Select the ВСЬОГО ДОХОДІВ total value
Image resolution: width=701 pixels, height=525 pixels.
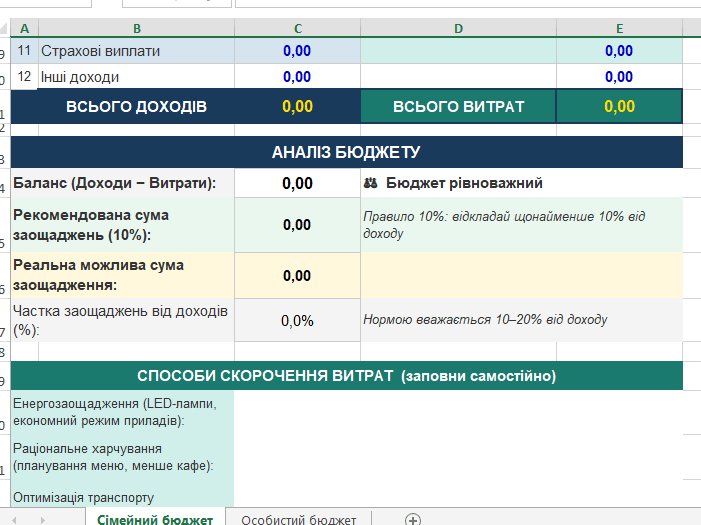[x=298, y=106]
